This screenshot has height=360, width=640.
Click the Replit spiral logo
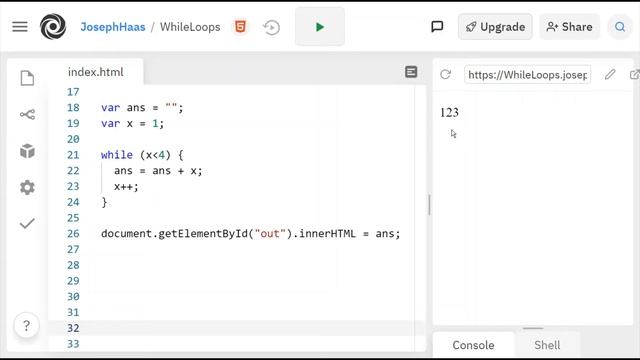pyautogui.click(x=53, y=27)
